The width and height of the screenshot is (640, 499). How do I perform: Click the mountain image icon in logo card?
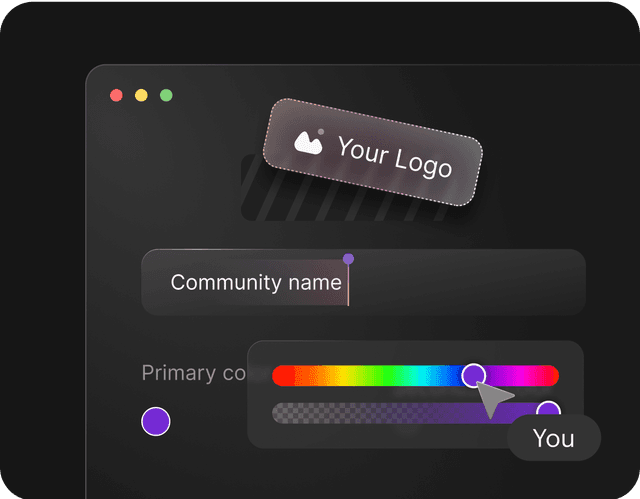point(309,142)
